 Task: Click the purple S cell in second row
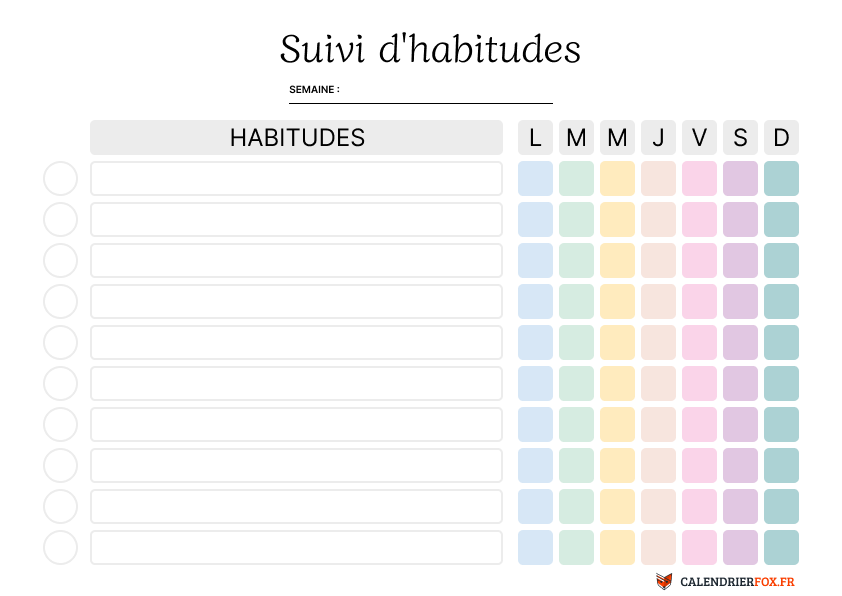[740, 220]
